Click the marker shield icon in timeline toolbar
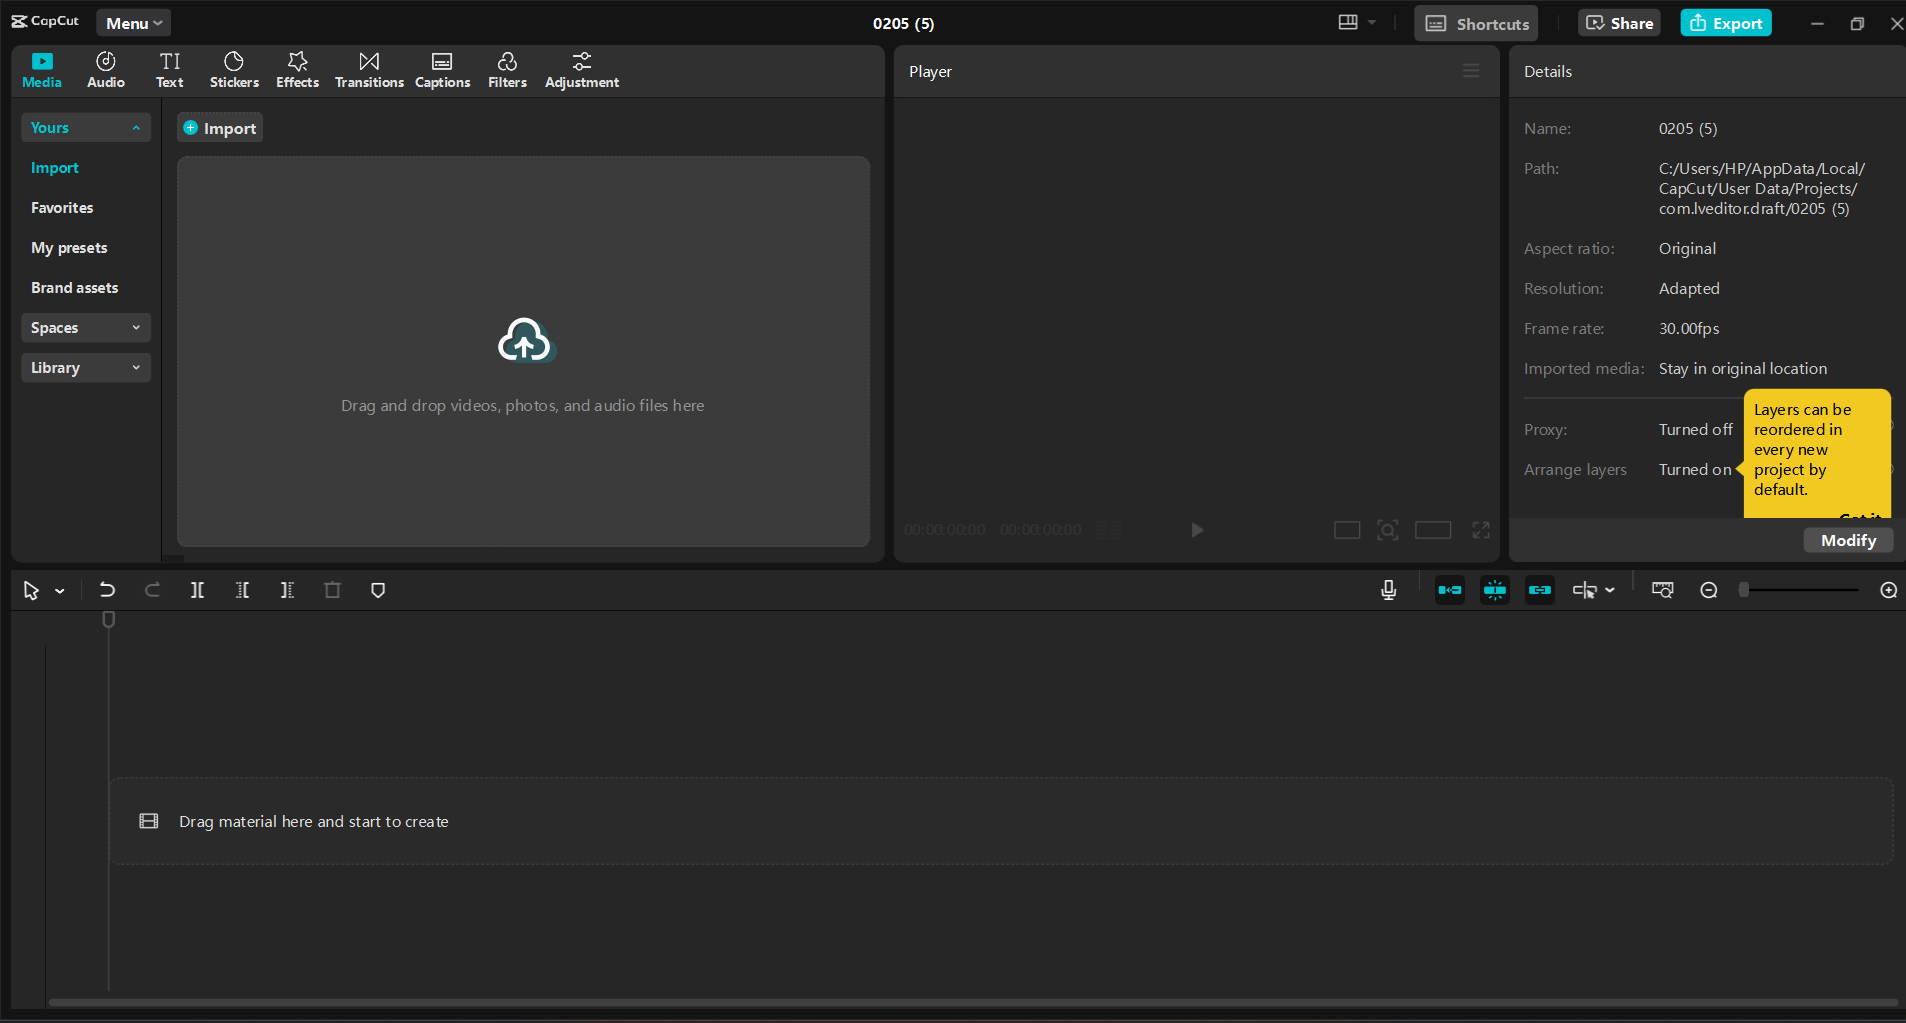Viewport: 1906px width, 1023px height. coord(378,590)
